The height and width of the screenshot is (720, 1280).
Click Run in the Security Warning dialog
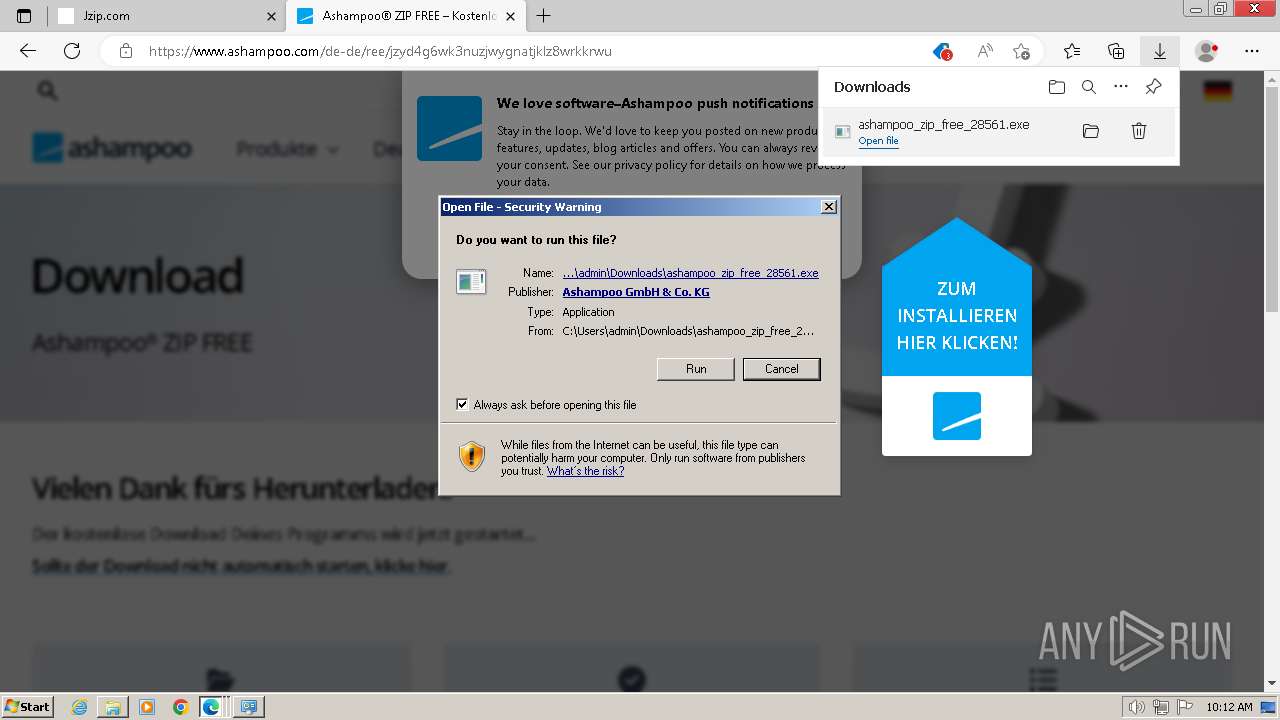coord(696,369)
